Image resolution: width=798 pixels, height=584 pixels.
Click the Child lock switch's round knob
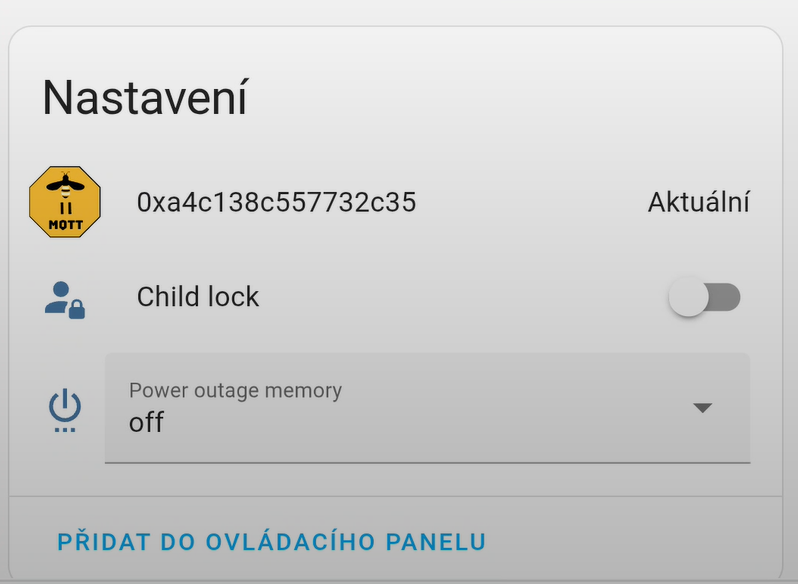689,298
